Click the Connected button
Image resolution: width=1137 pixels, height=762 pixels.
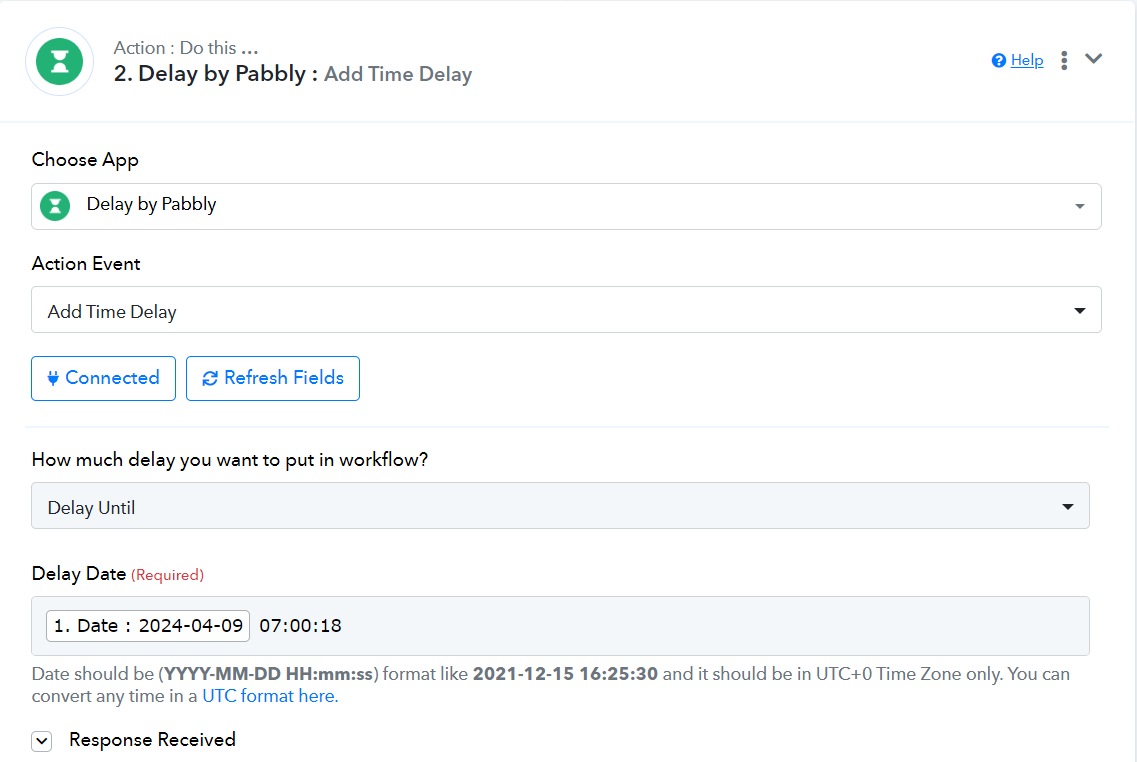[x=103, y=378]
